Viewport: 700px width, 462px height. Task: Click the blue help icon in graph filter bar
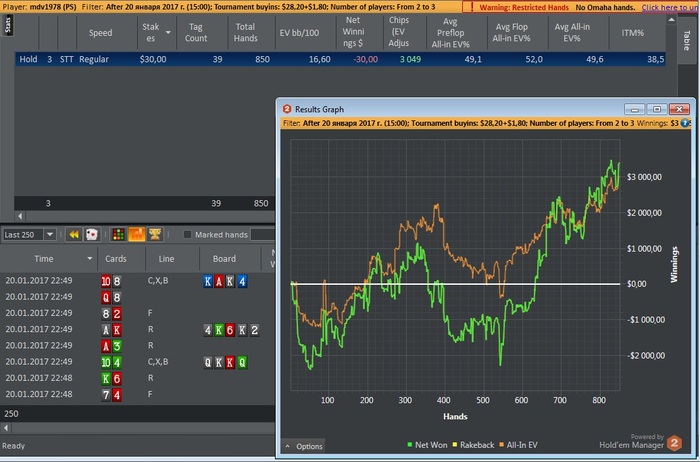point(685,123)
